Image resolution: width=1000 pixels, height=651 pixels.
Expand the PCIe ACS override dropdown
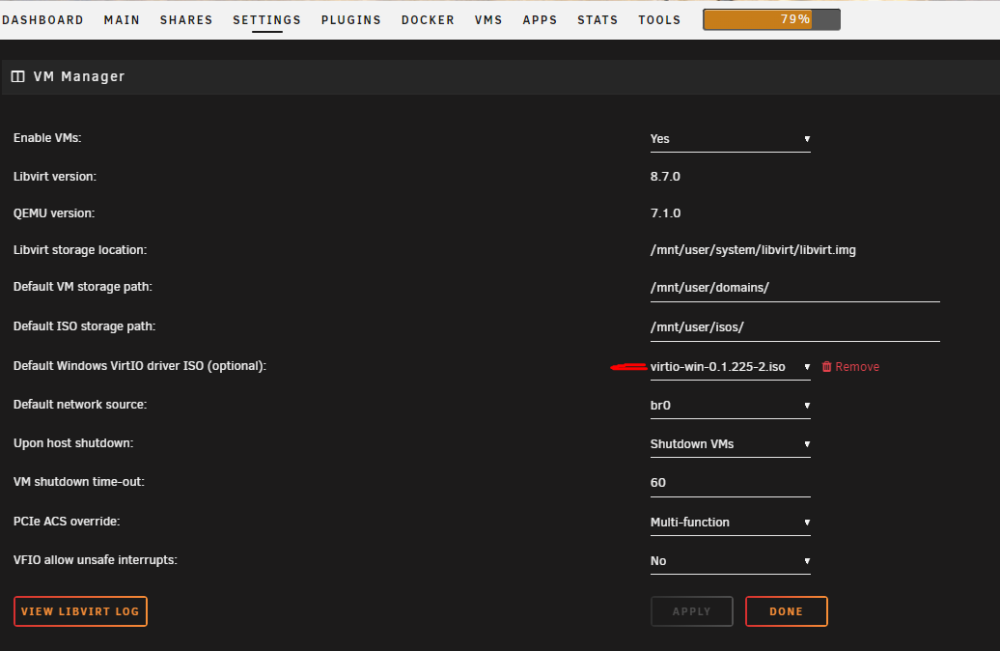point(730,522)
